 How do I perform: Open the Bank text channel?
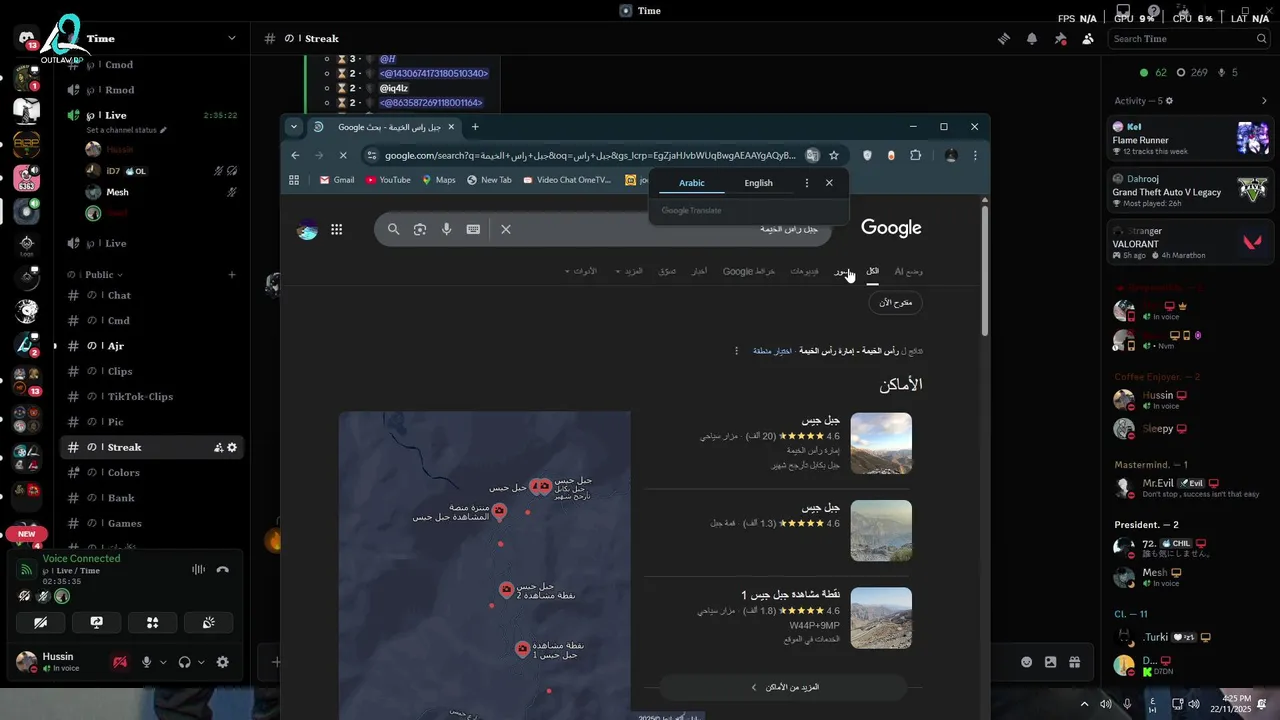tap(153, 498)
